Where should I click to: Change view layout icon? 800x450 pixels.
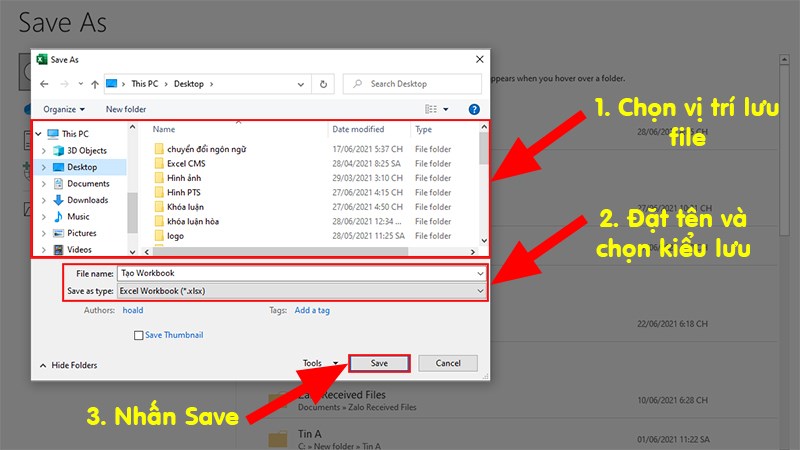(x=431, y=109)
